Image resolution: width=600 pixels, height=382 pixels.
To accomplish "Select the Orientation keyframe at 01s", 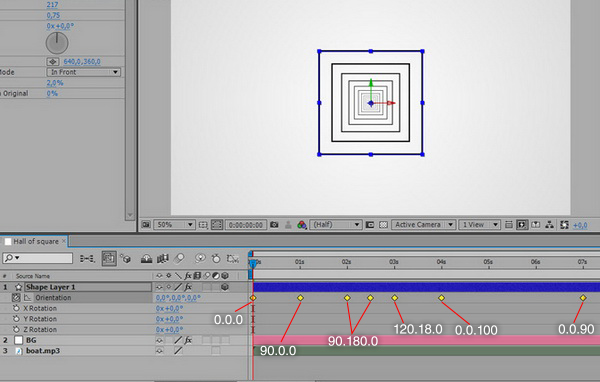I will coord(300,298).
